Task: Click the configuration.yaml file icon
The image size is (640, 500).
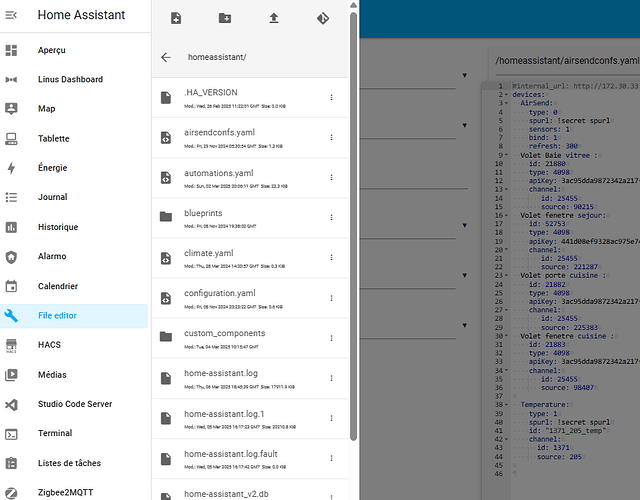Action: click(x=166, y=298)
